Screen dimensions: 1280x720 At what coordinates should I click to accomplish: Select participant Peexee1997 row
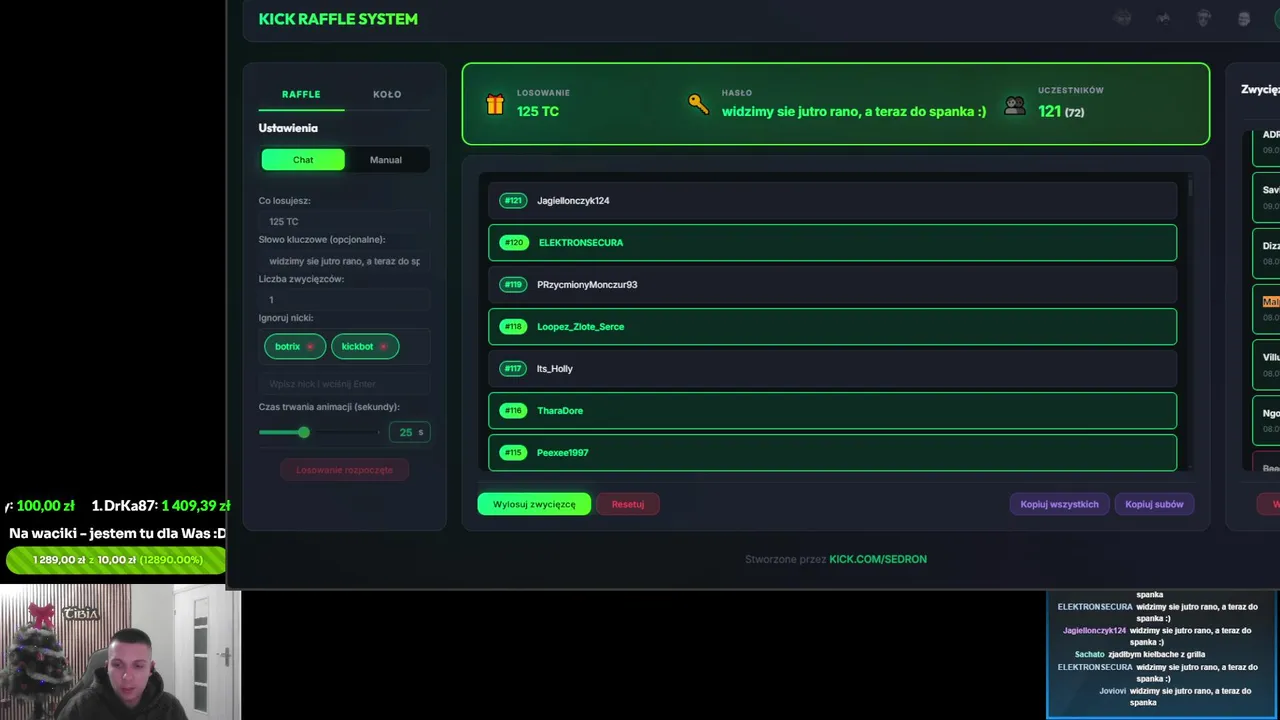pyautogui.click(x=832, y=452)
